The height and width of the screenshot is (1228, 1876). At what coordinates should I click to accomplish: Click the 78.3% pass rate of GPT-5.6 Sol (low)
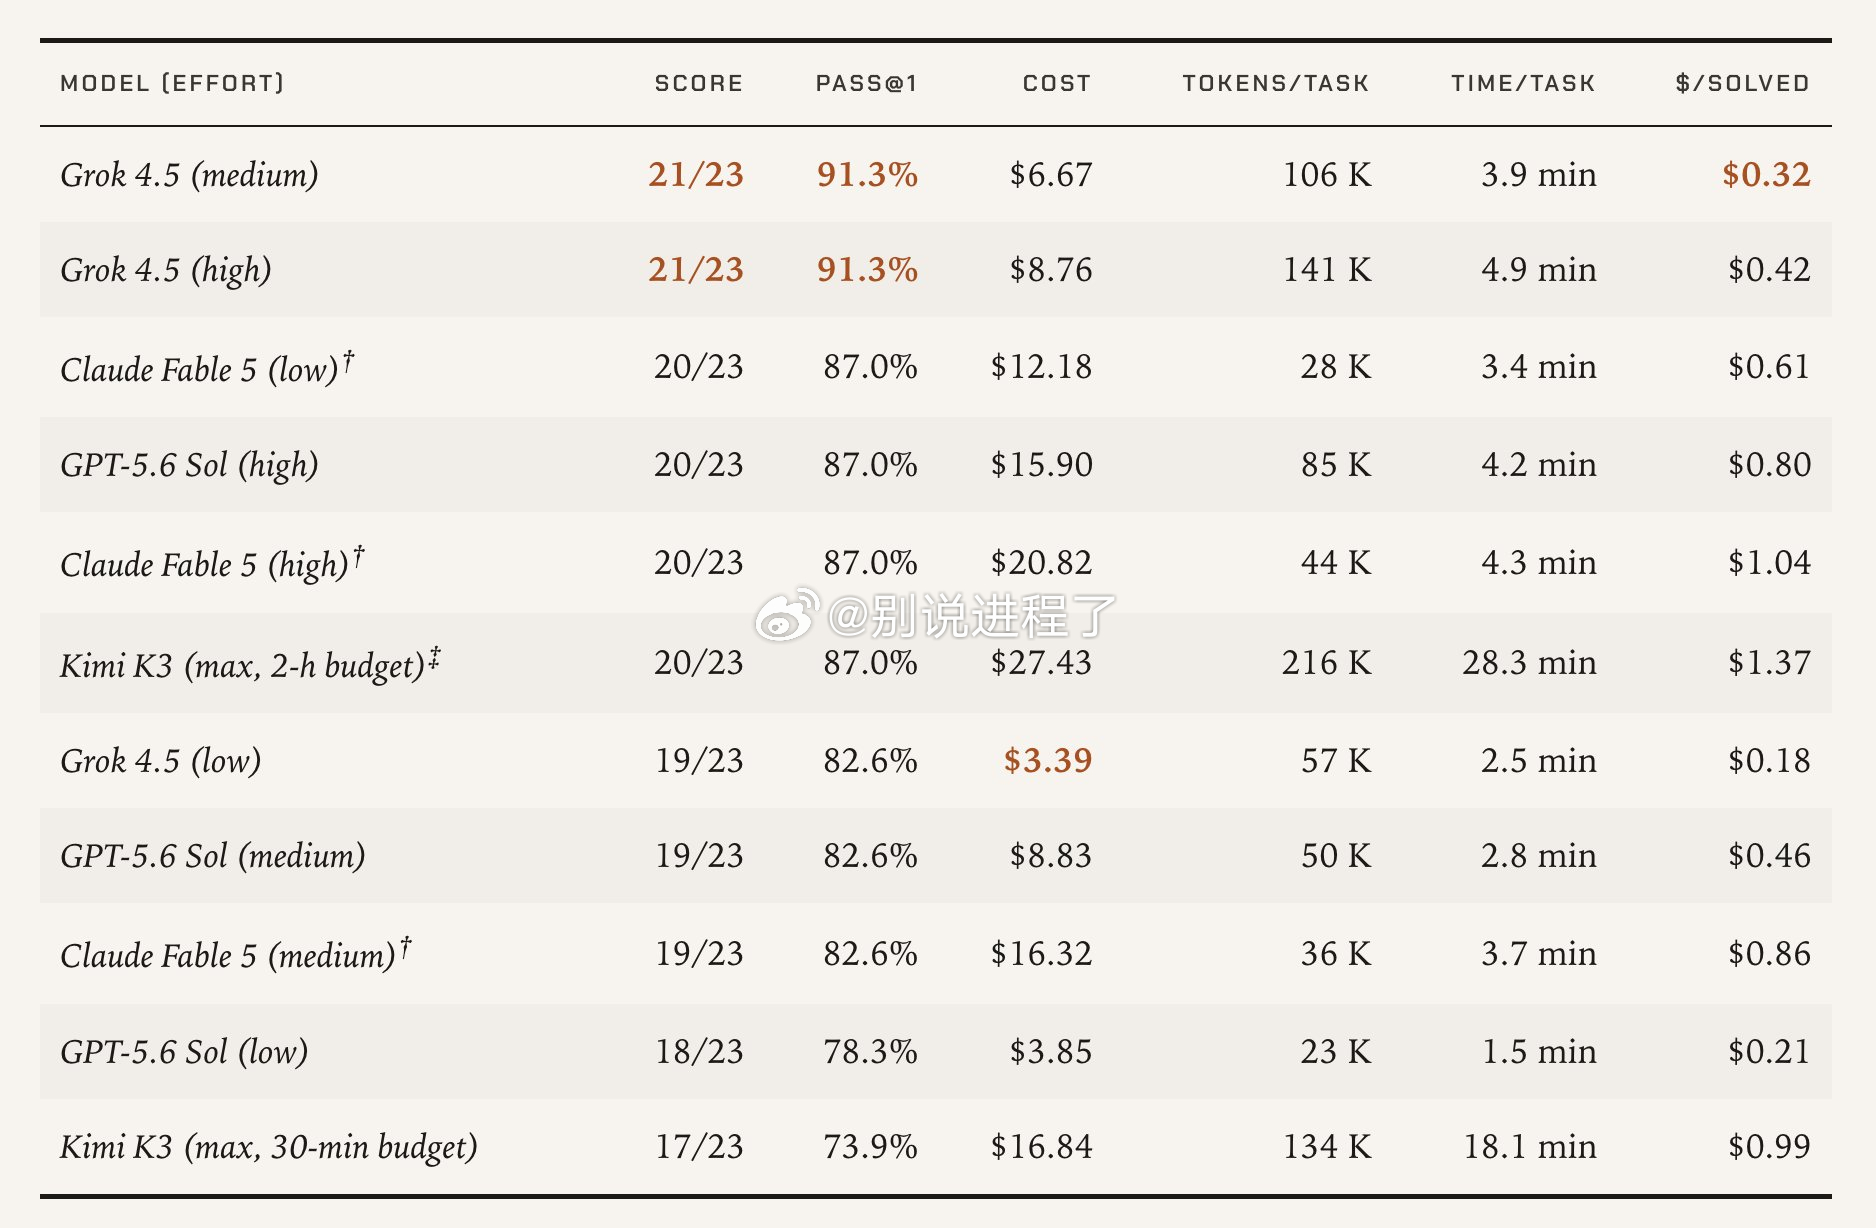870,1052
